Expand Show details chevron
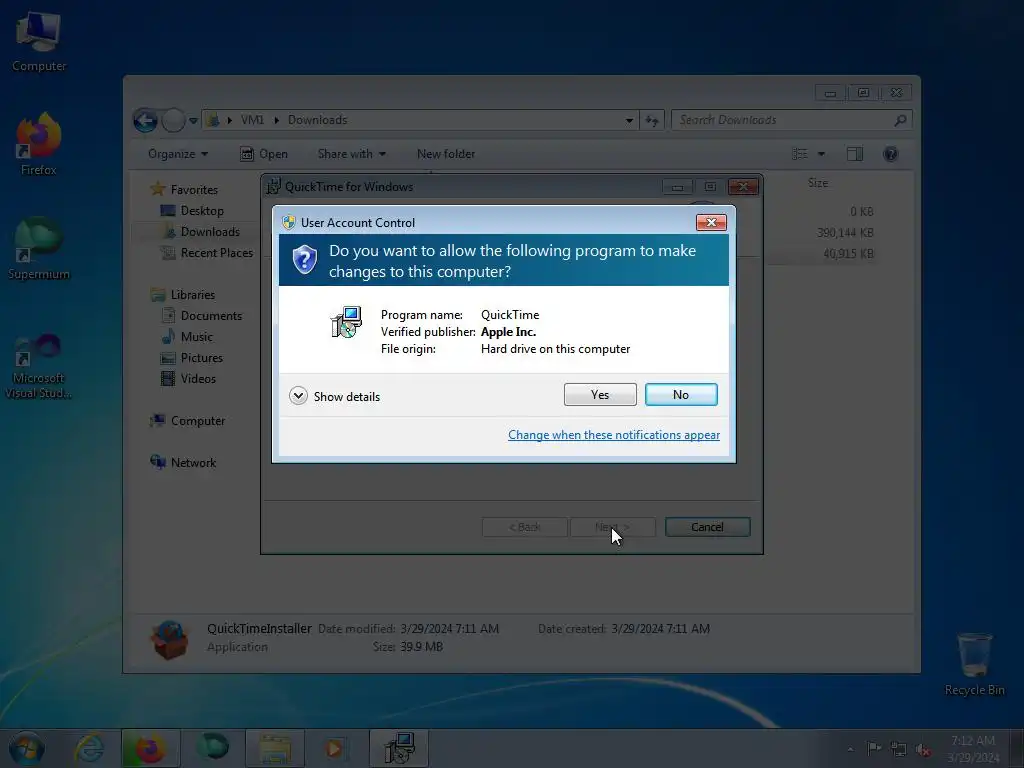This screenshot has width=1024, height=768. click(x=298, y=396)
